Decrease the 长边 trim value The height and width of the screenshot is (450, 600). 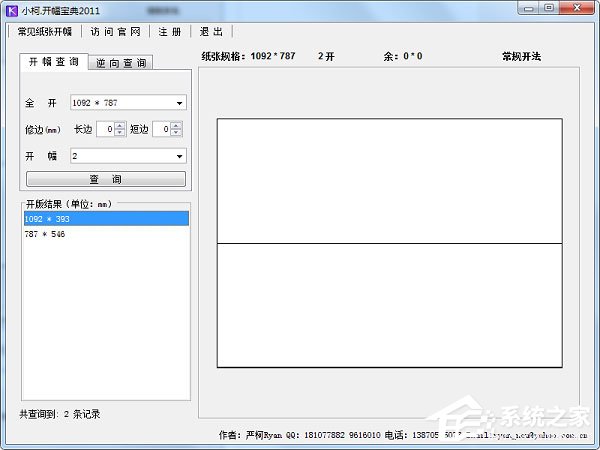[x=120, y=133]
